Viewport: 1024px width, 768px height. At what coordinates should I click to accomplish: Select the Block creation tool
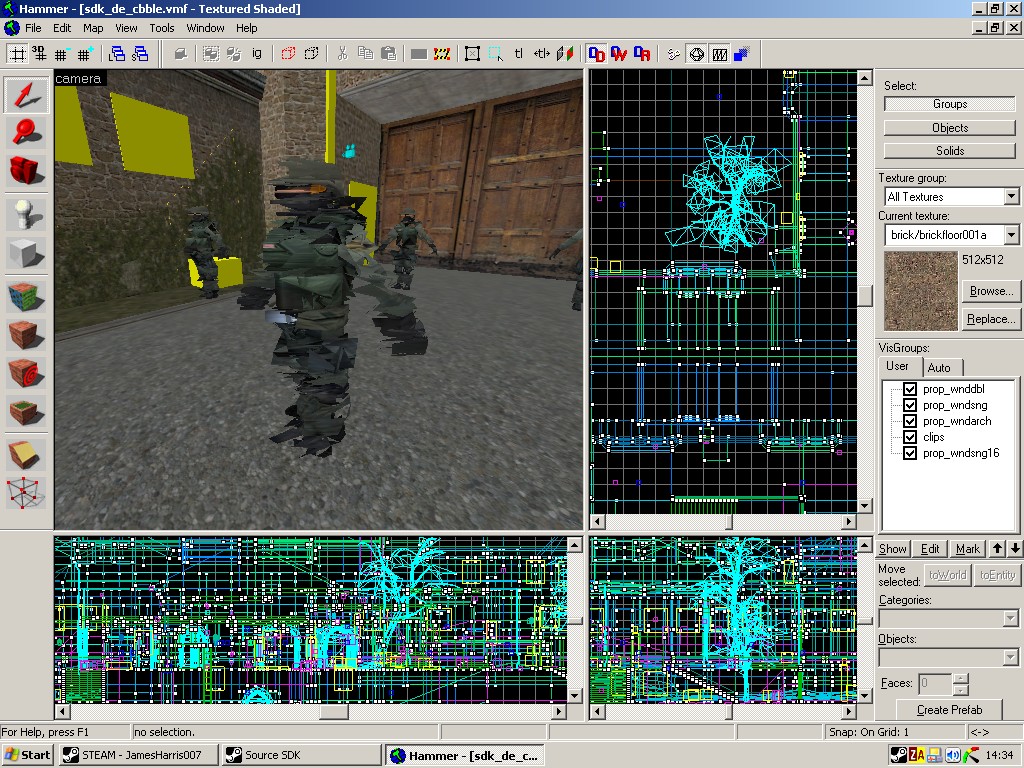pos(26,253)
